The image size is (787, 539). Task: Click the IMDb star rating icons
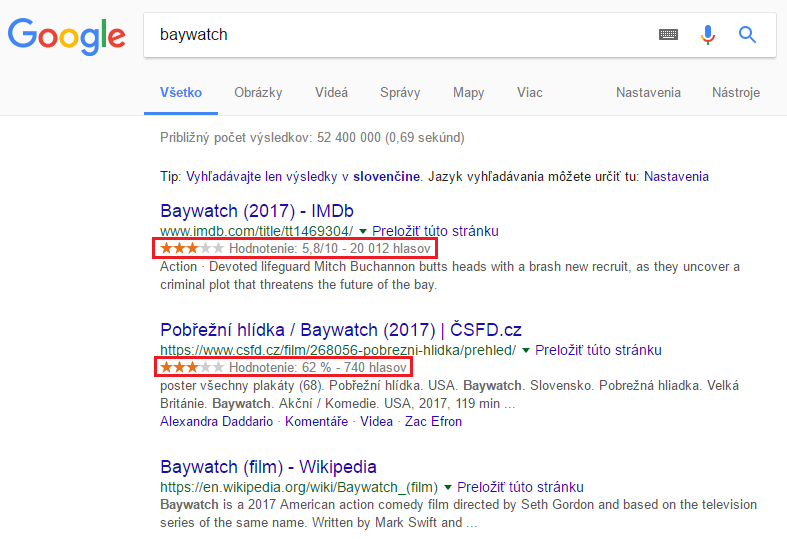192,248
